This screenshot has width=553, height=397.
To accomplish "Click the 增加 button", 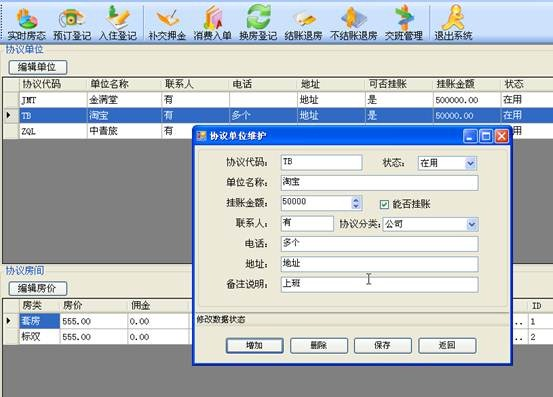I will pos(255,346).
